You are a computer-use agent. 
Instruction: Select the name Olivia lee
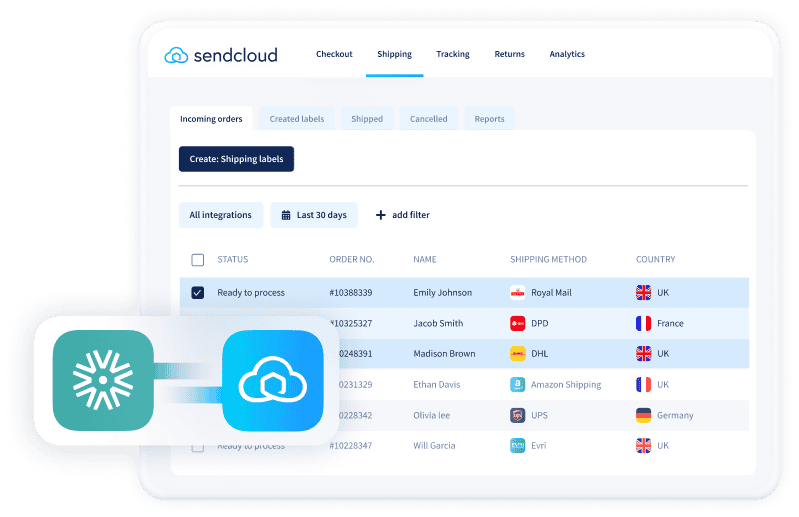tap(431, 415)
